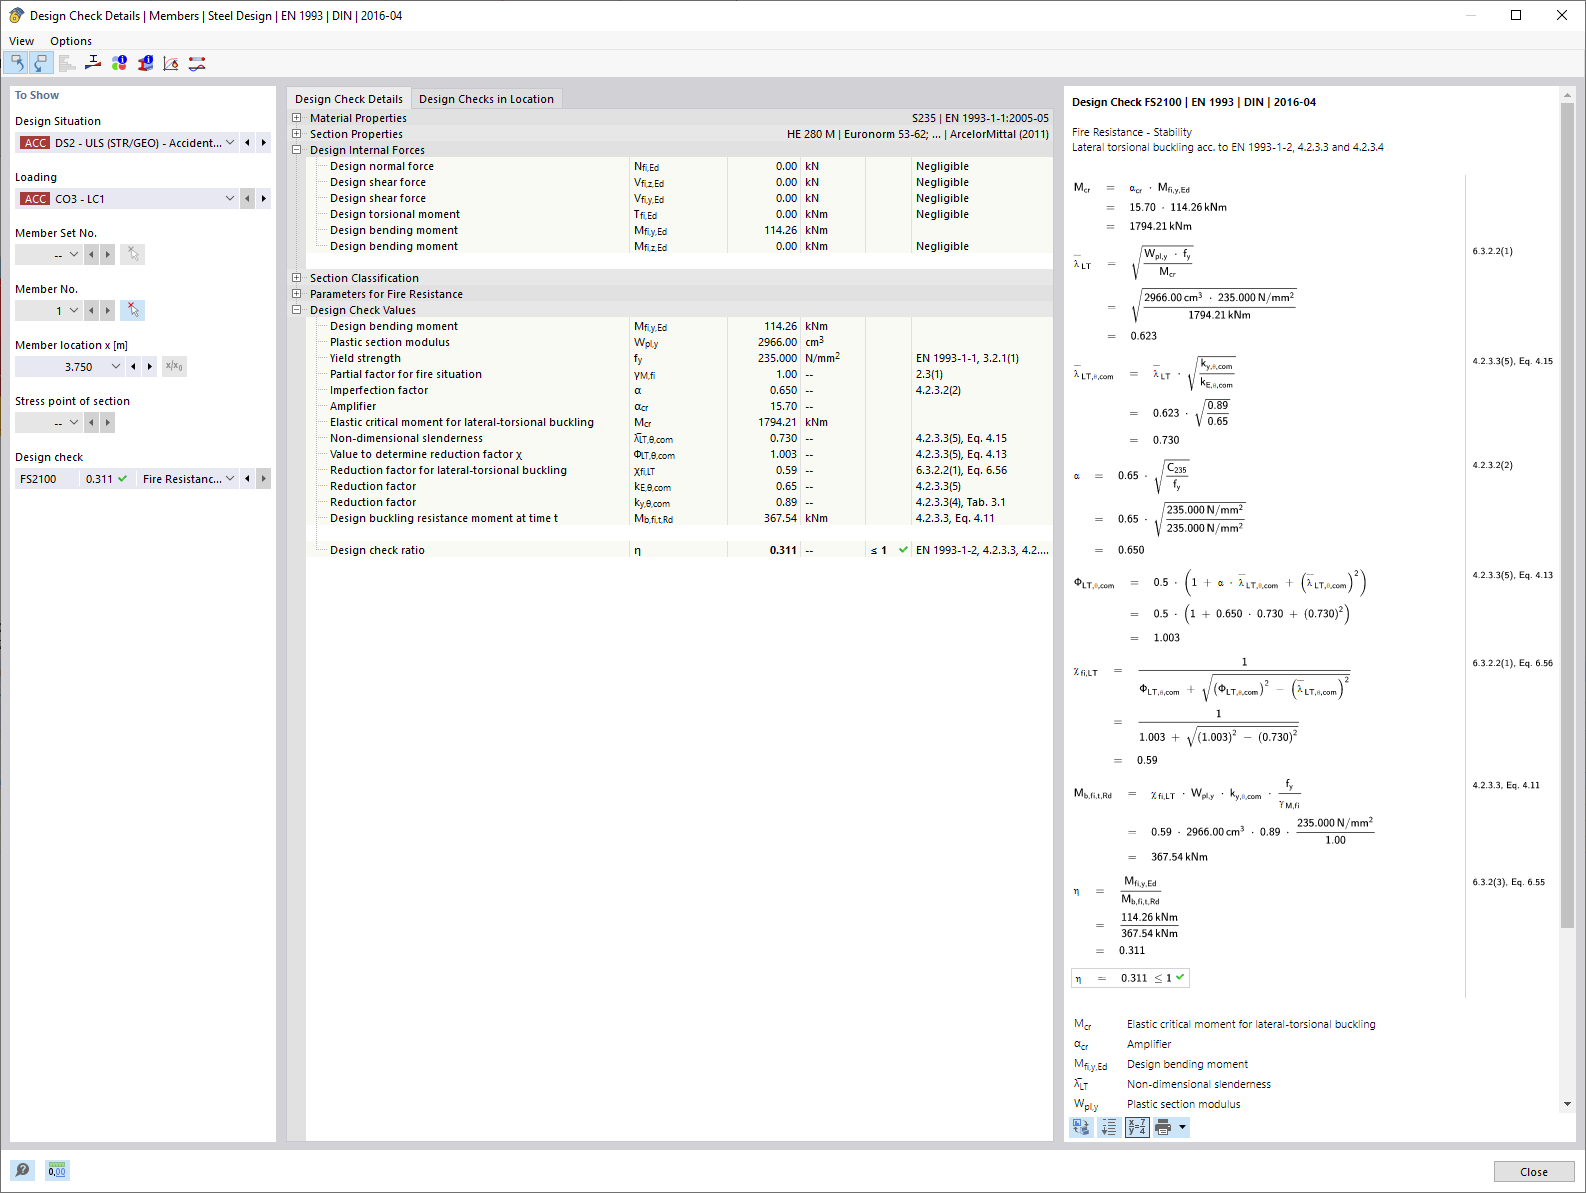The height and width of the screenshot is (1193, 1586).
Task: Open the Member No. dropdown
Action: coord(74,311)
